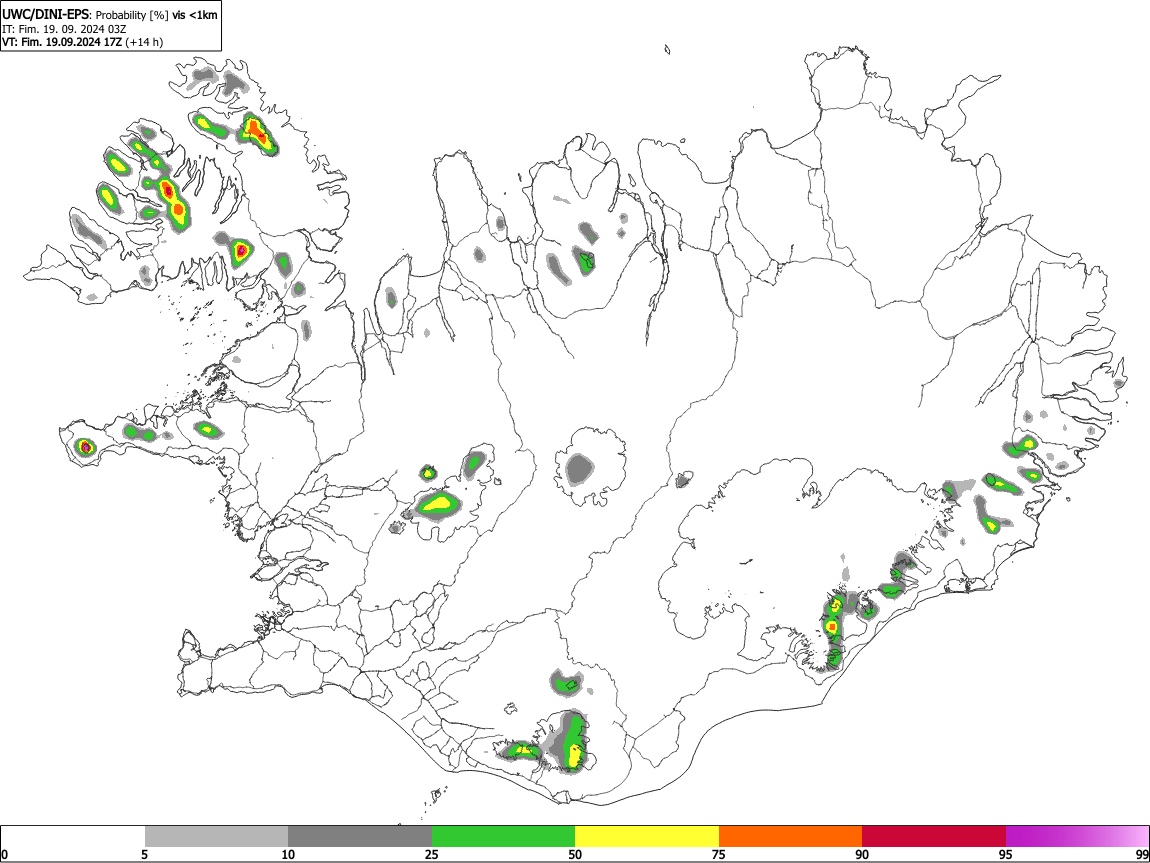
Task: Click the 'UWC/DINI-EPS' title text
Action: (46, 15)
